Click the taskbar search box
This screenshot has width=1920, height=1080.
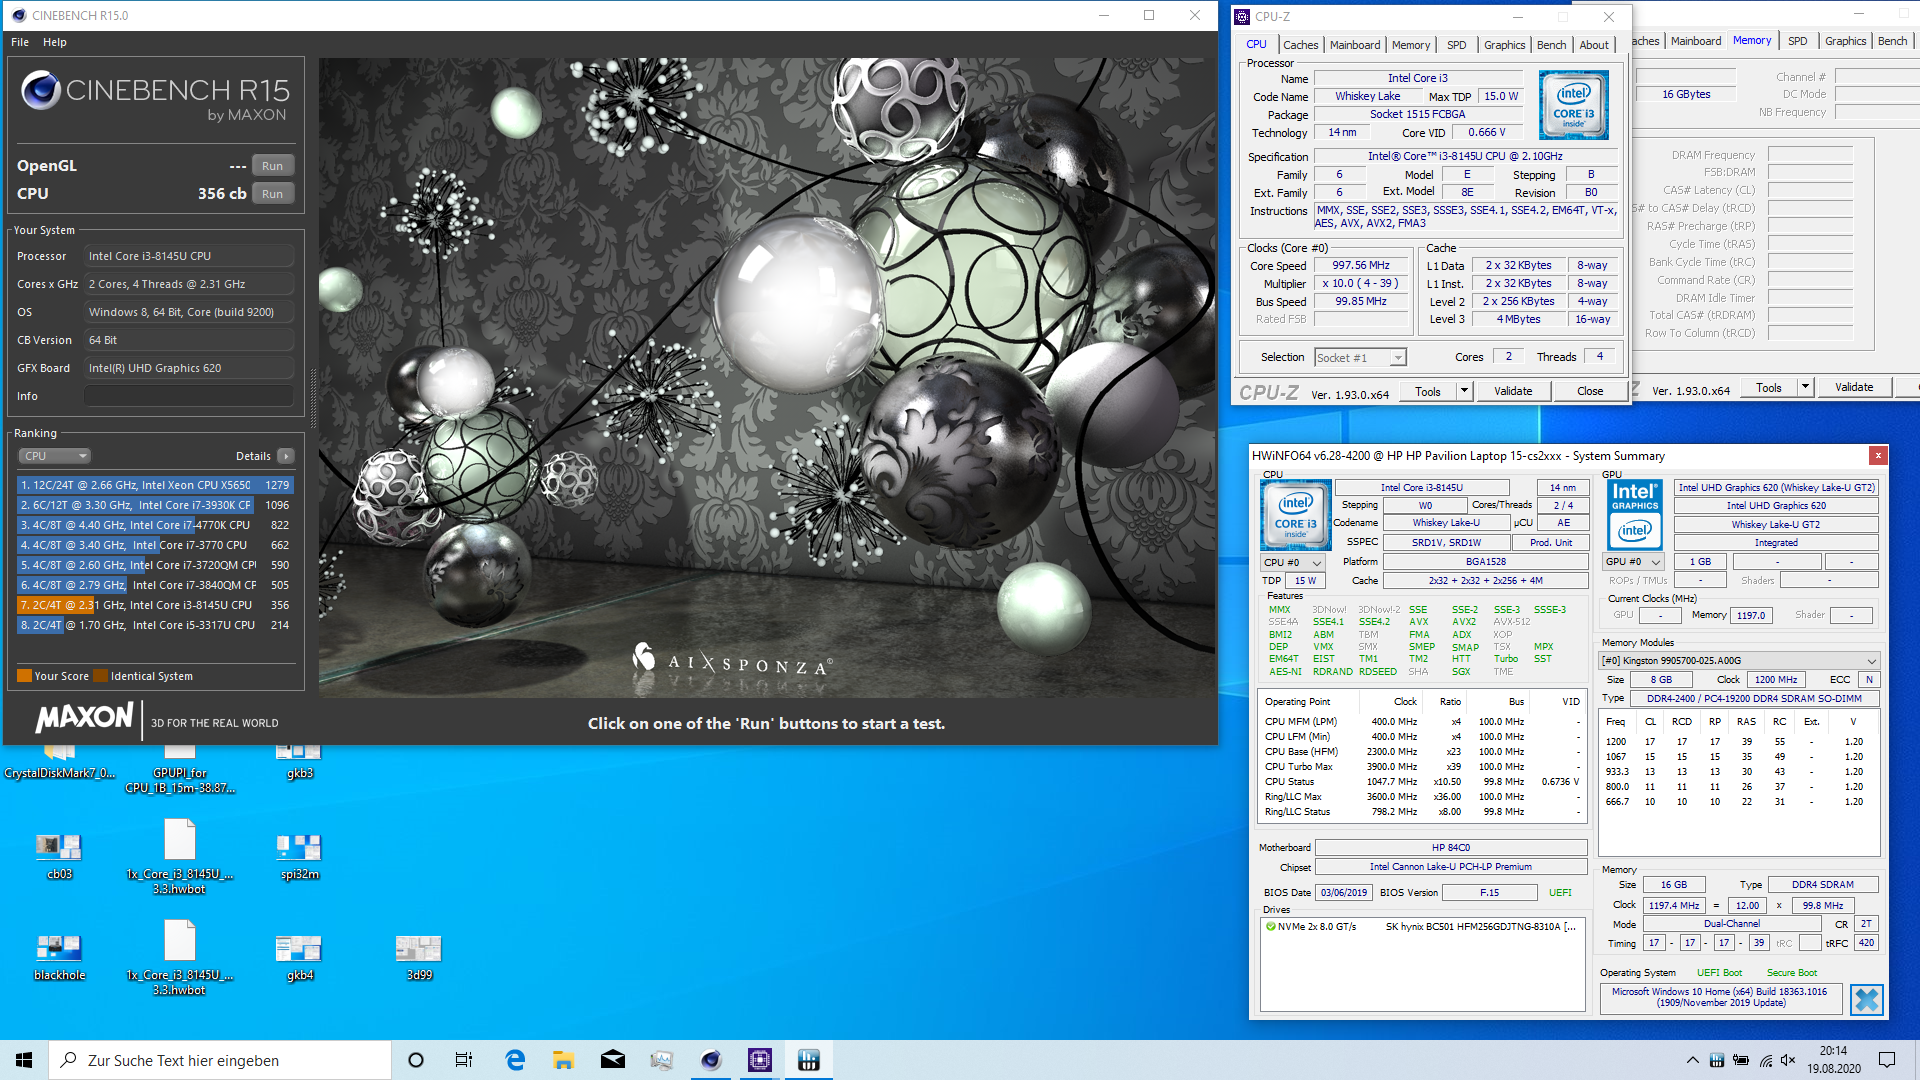[220, 1060]
